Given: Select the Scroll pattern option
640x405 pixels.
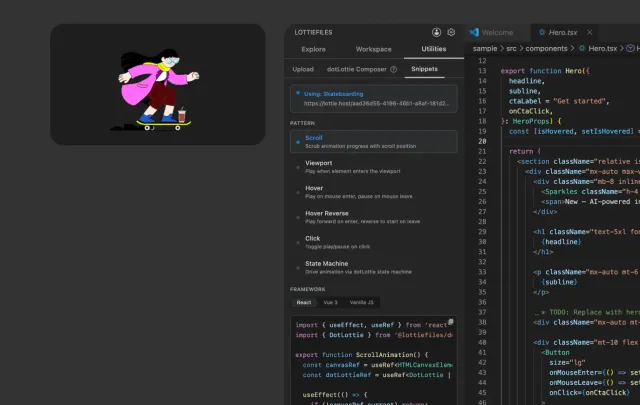Looking at the screenshot, I should tap(373, 142).
